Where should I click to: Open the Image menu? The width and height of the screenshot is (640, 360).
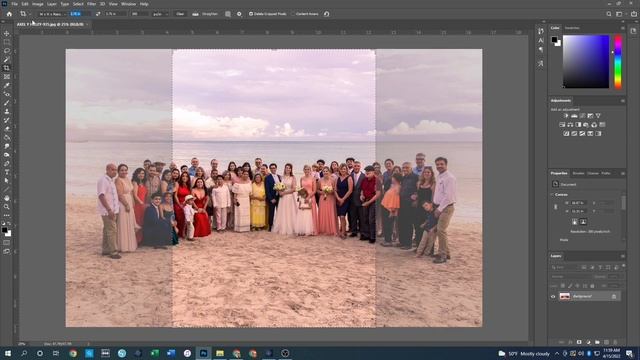[x=38, y=4]
